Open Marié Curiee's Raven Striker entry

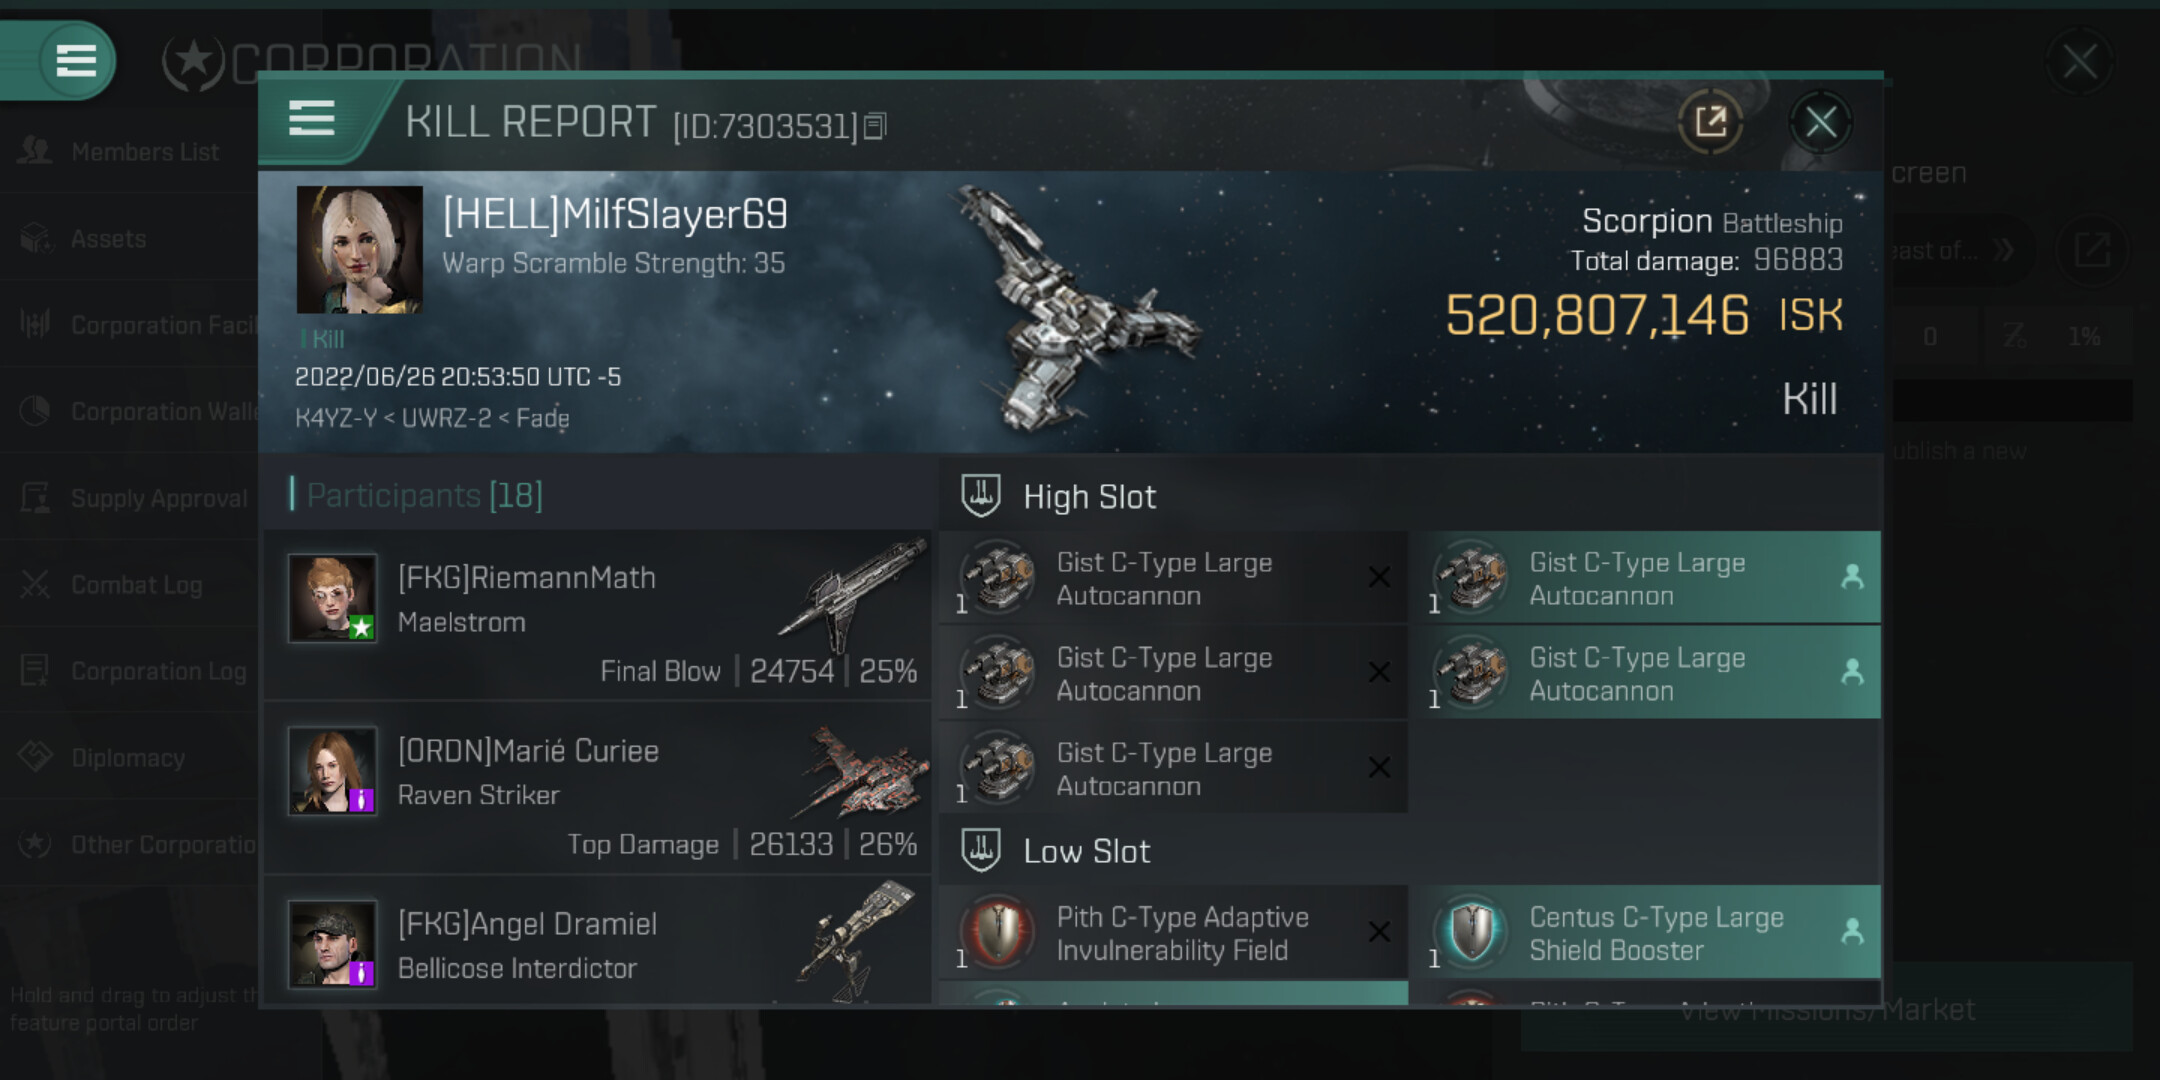click(x=598, y=789)
